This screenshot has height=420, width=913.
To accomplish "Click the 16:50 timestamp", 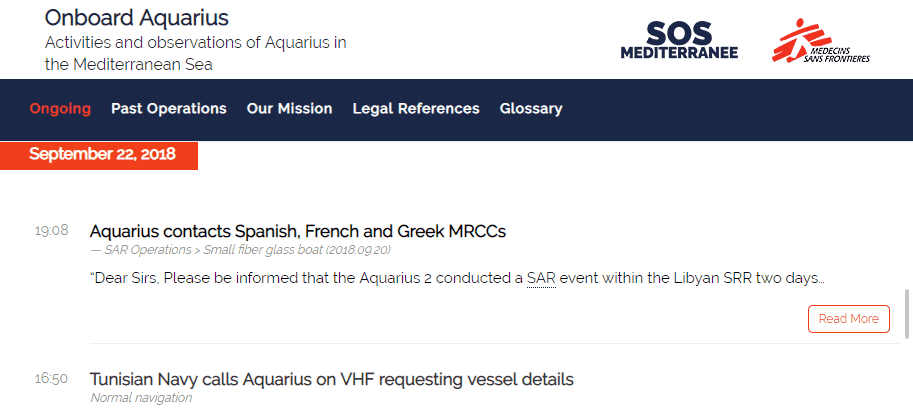I will 51,379.
